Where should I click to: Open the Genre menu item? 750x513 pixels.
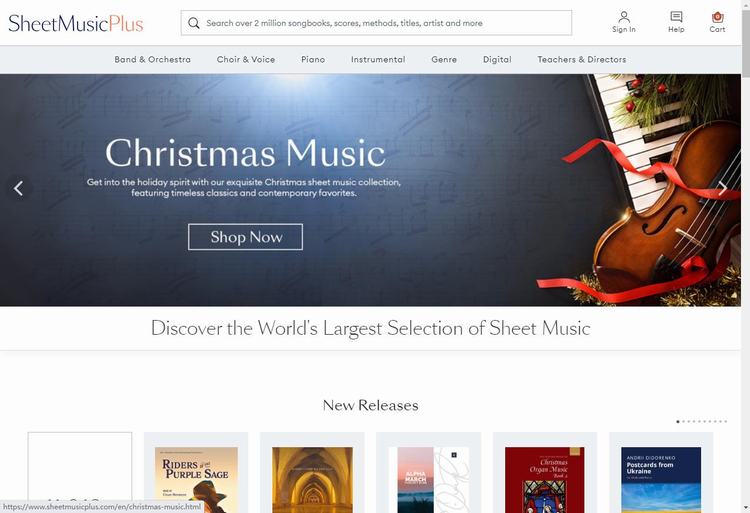[x=444, y=60]
